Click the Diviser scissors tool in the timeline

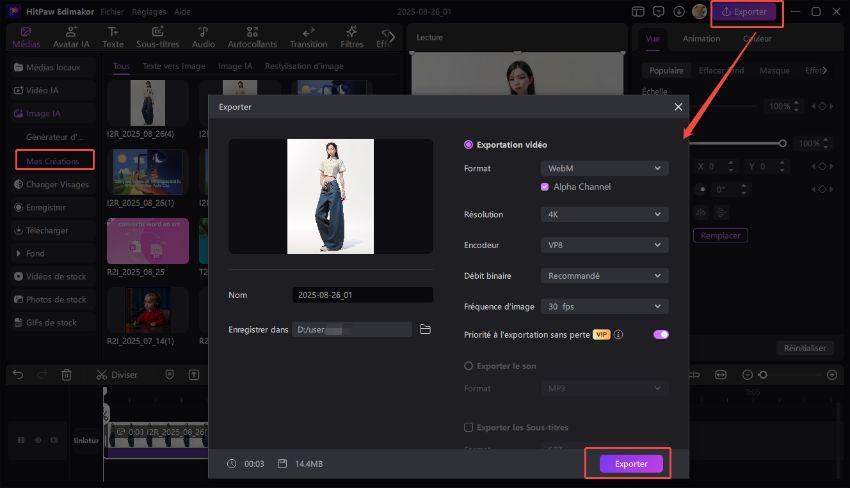[117, 374]
